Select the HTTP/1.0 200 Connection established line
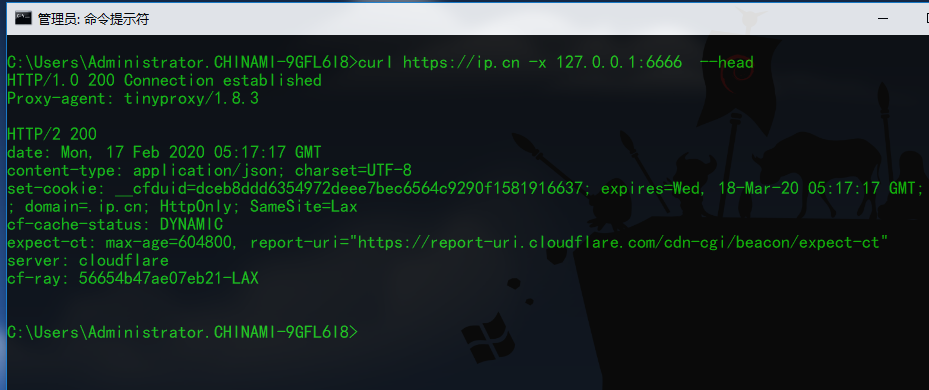The width and height of the screenshot is (929, 390). click(x=164, y=80)
